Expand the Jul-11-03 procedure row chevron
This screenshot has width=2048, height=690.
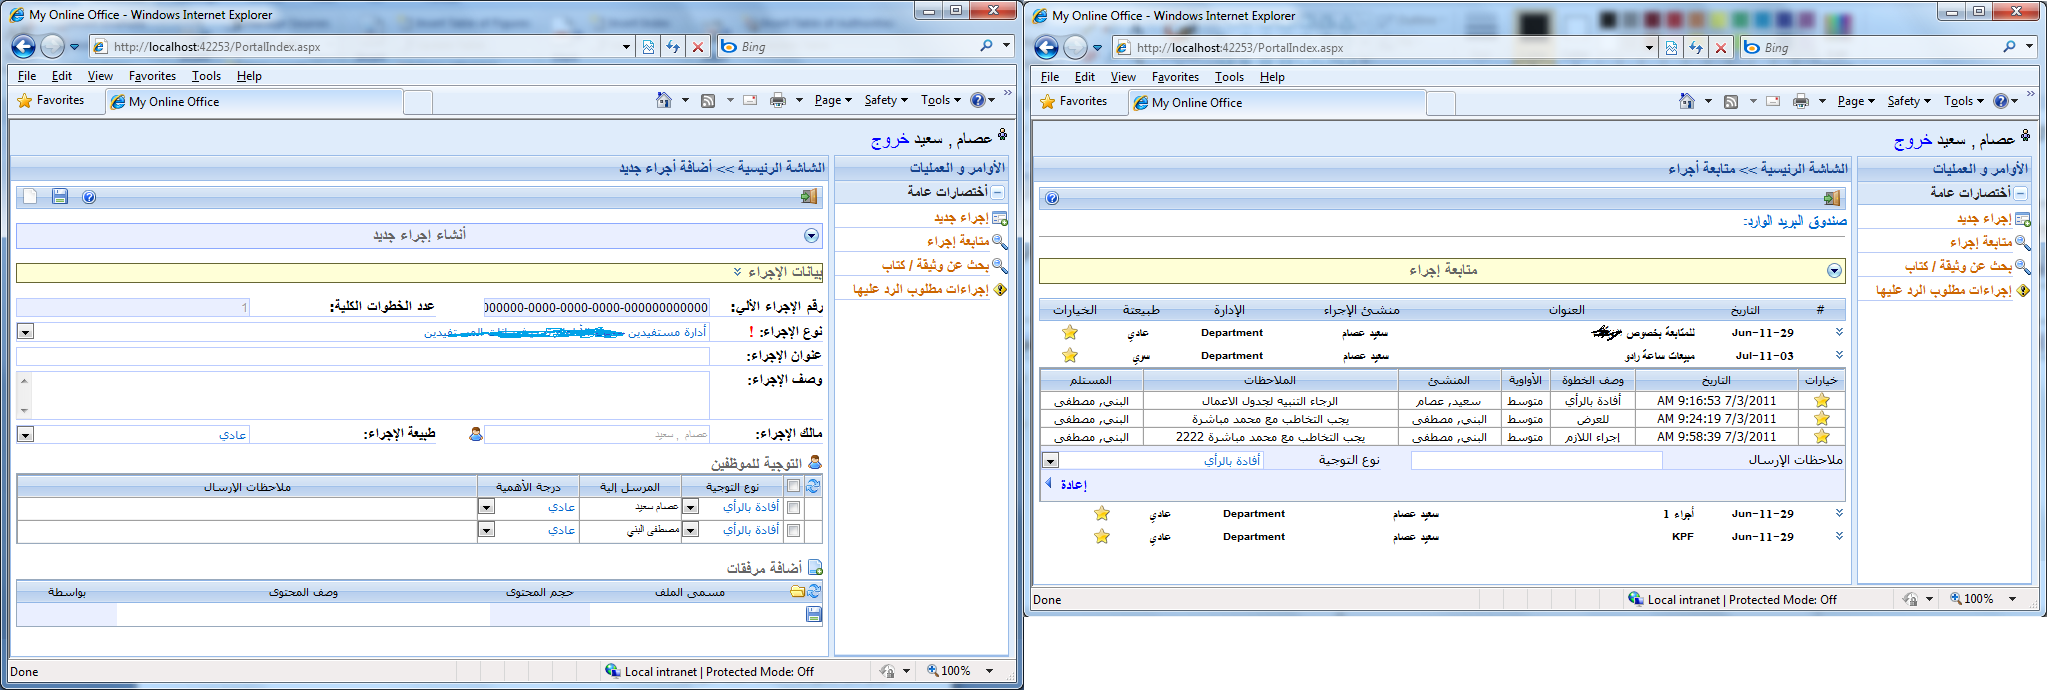pos(1839,356)
